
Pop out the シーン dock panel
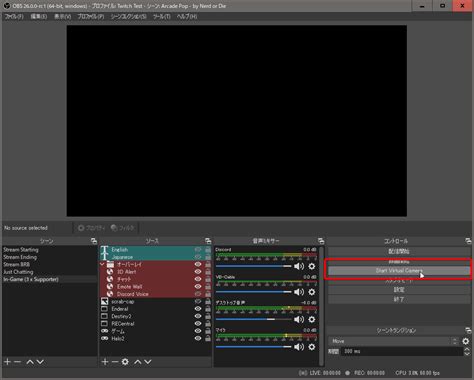pyautogui.click(x=94, y=241)
